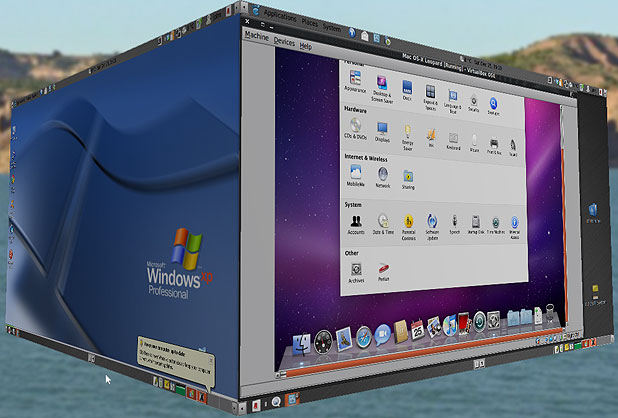Open the Sharing preference pane

408,179
